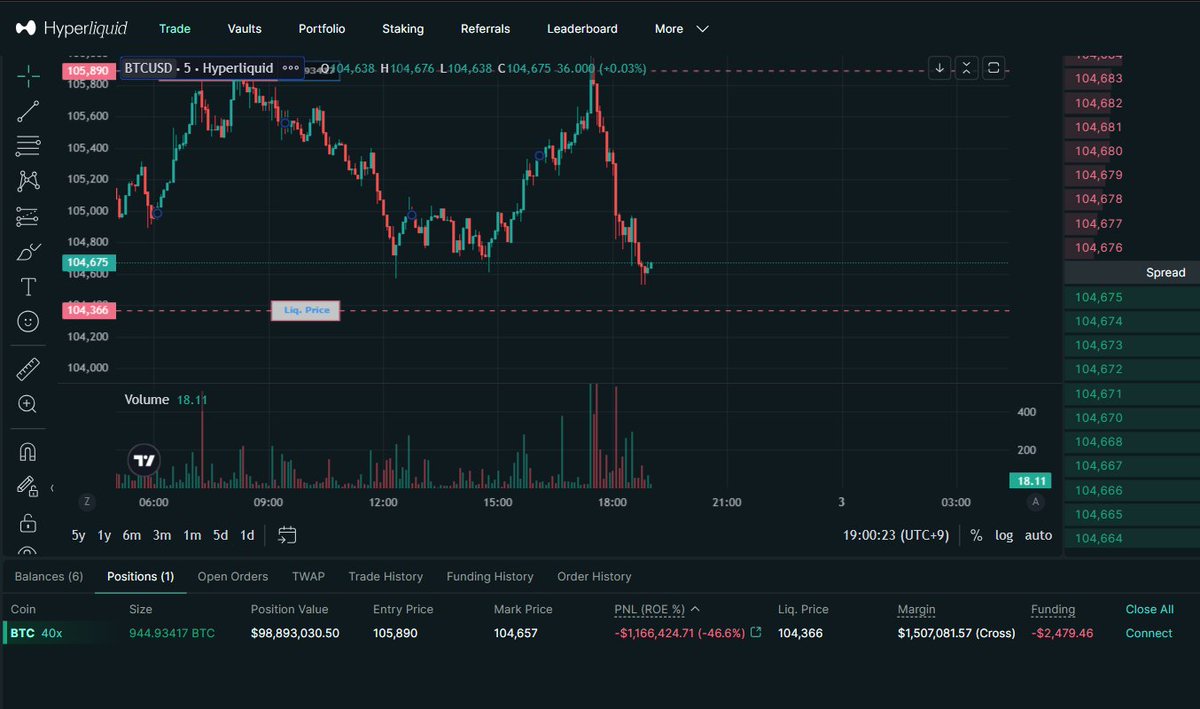Open the chart timezone selector
Viewport: 1200px width, 709px height.
[x=897, y=535]
